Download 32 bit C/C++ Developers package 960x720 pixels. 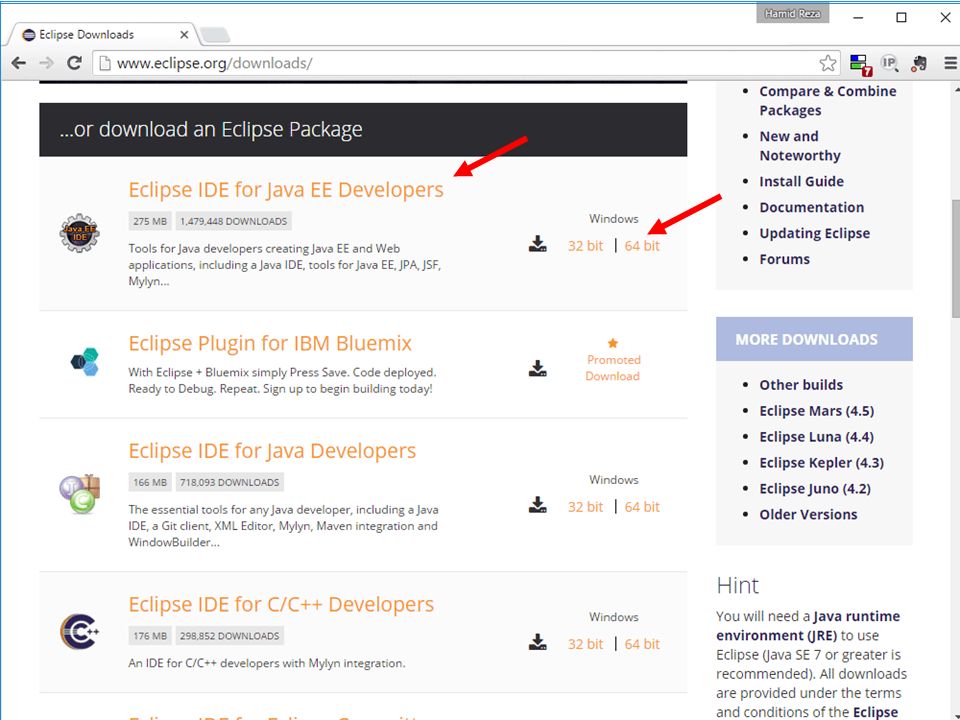point(585,644)
